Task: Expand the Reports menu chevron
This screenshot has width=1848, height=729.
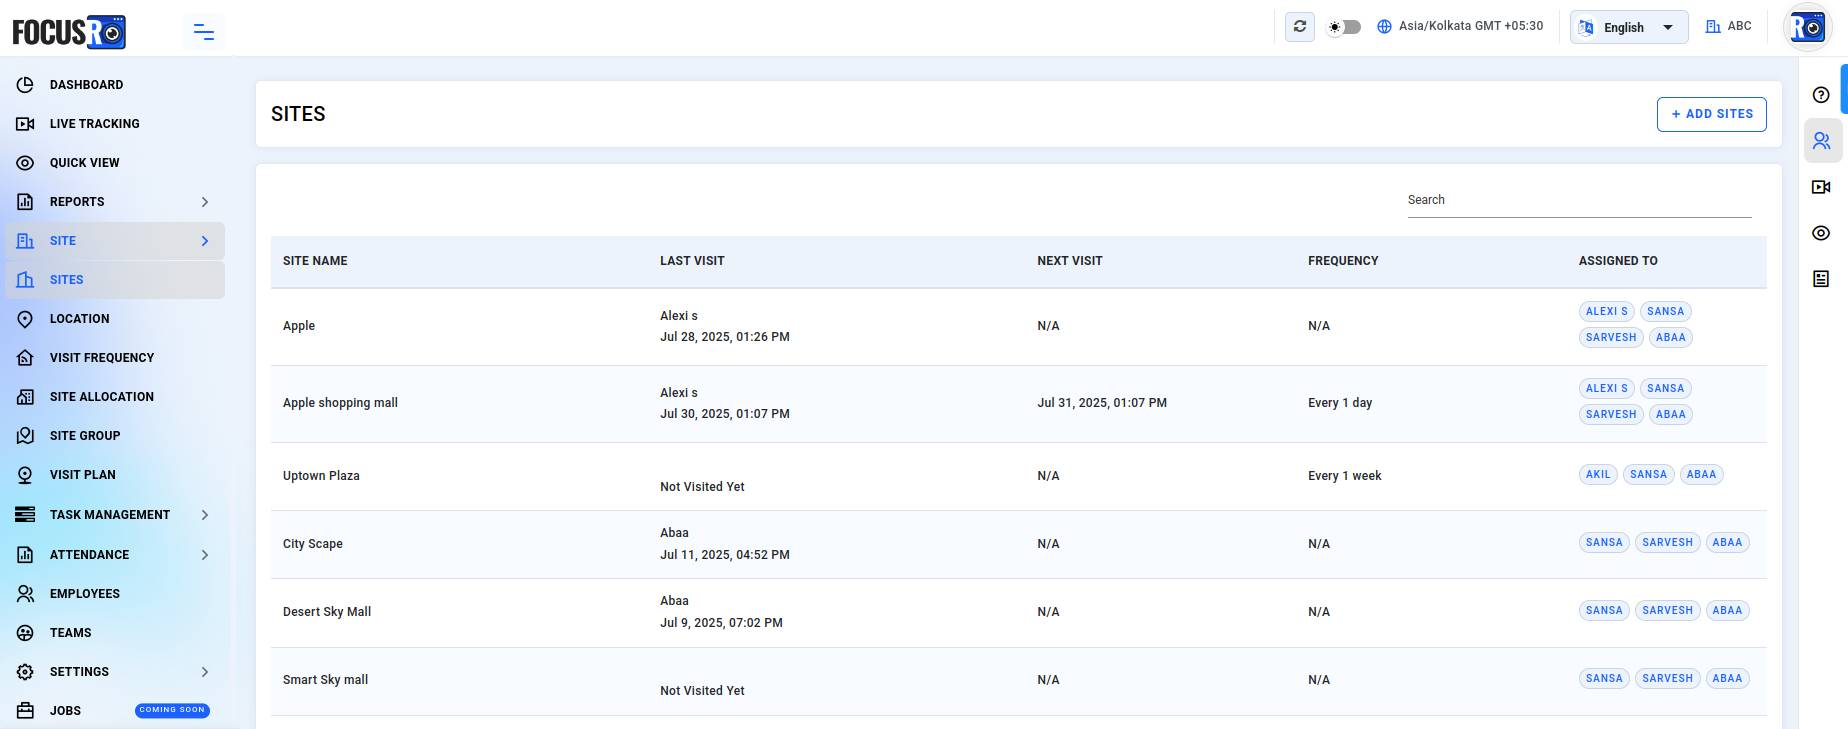Action: coord(205,202)
